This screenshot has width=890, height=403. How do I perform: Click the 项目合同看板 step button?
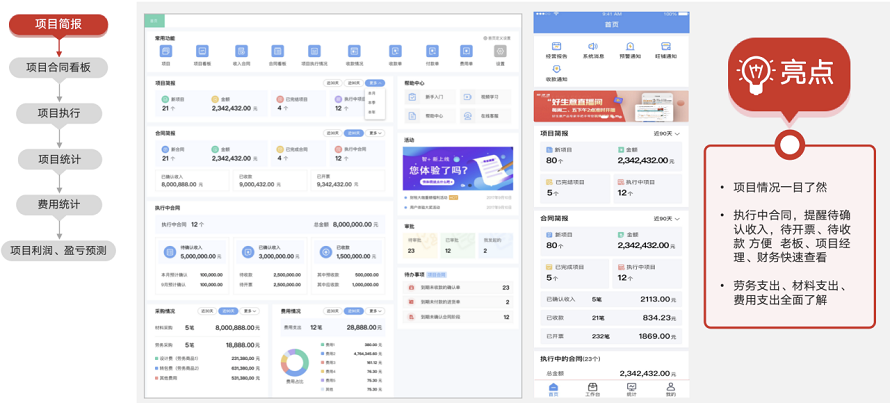click(x=58, y=68)
